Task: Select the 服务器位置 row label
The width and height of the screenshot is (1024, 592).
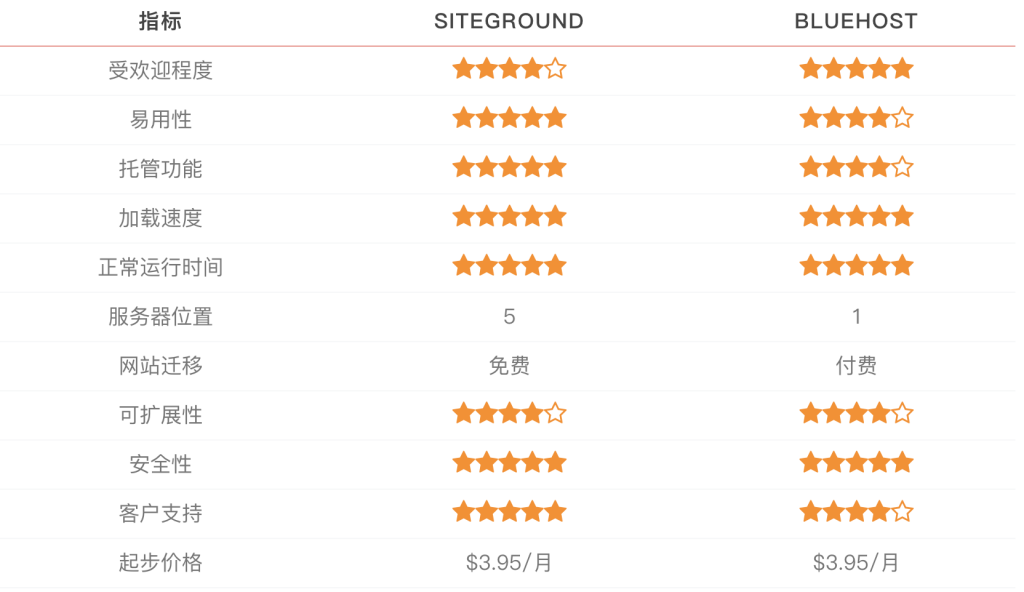Action: click(x=160, y=317)
